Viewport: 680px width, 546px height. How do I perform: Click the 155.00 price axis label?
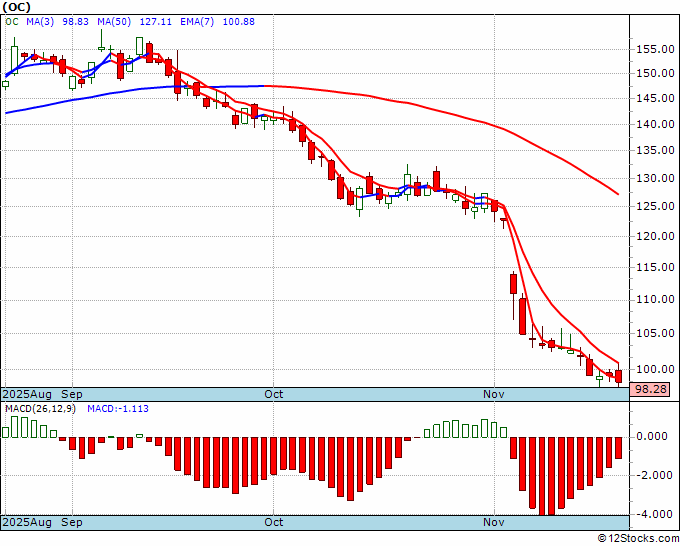point(655,49)
